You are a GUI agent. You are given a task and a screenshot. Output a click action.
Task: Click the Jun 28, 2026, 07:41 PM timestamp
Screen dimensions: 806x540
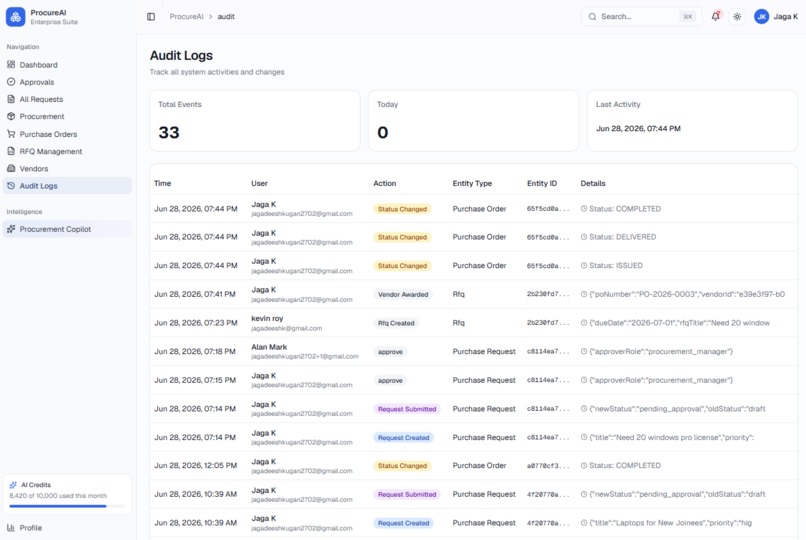pyautogui.click(x=195, y=294)
